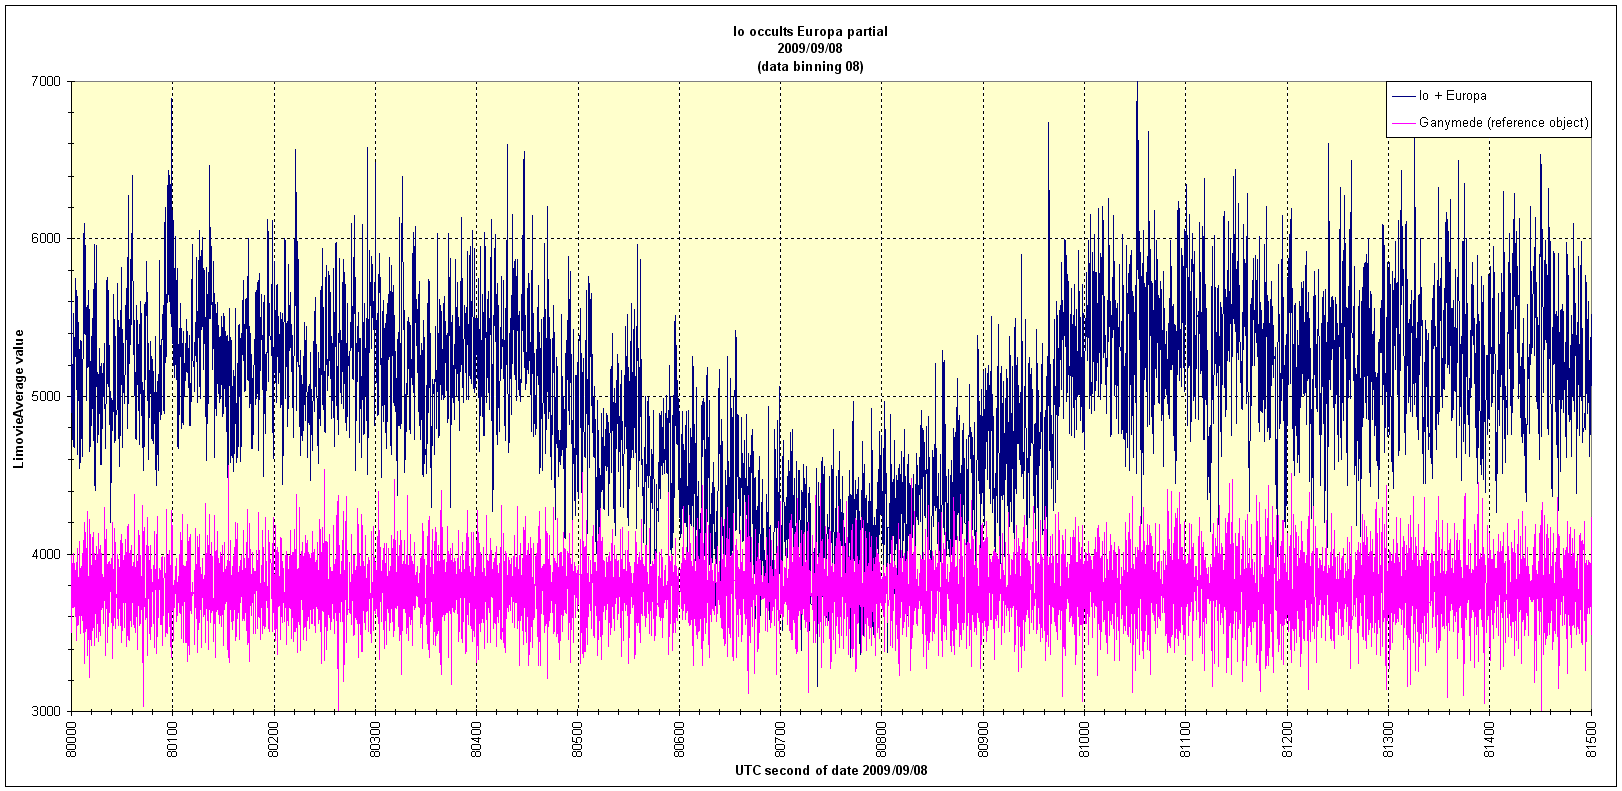Select the 6000 tick label on vertical axis
This screenshot has height=791, width=1622.
pyautogui.click(x=48, y=239)
